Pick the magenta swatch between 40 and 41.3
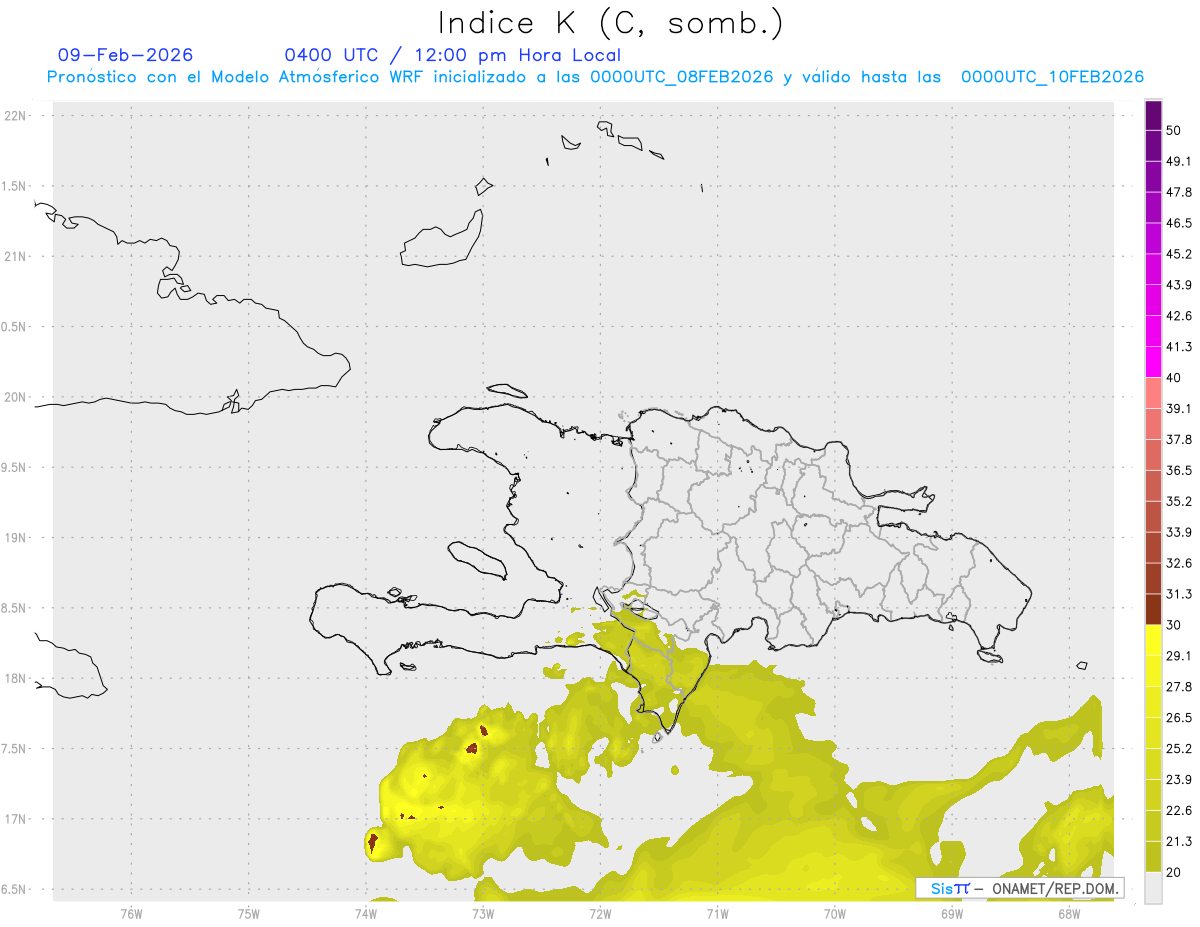This screenshot has width=1200, height=927. [1153, 362]
